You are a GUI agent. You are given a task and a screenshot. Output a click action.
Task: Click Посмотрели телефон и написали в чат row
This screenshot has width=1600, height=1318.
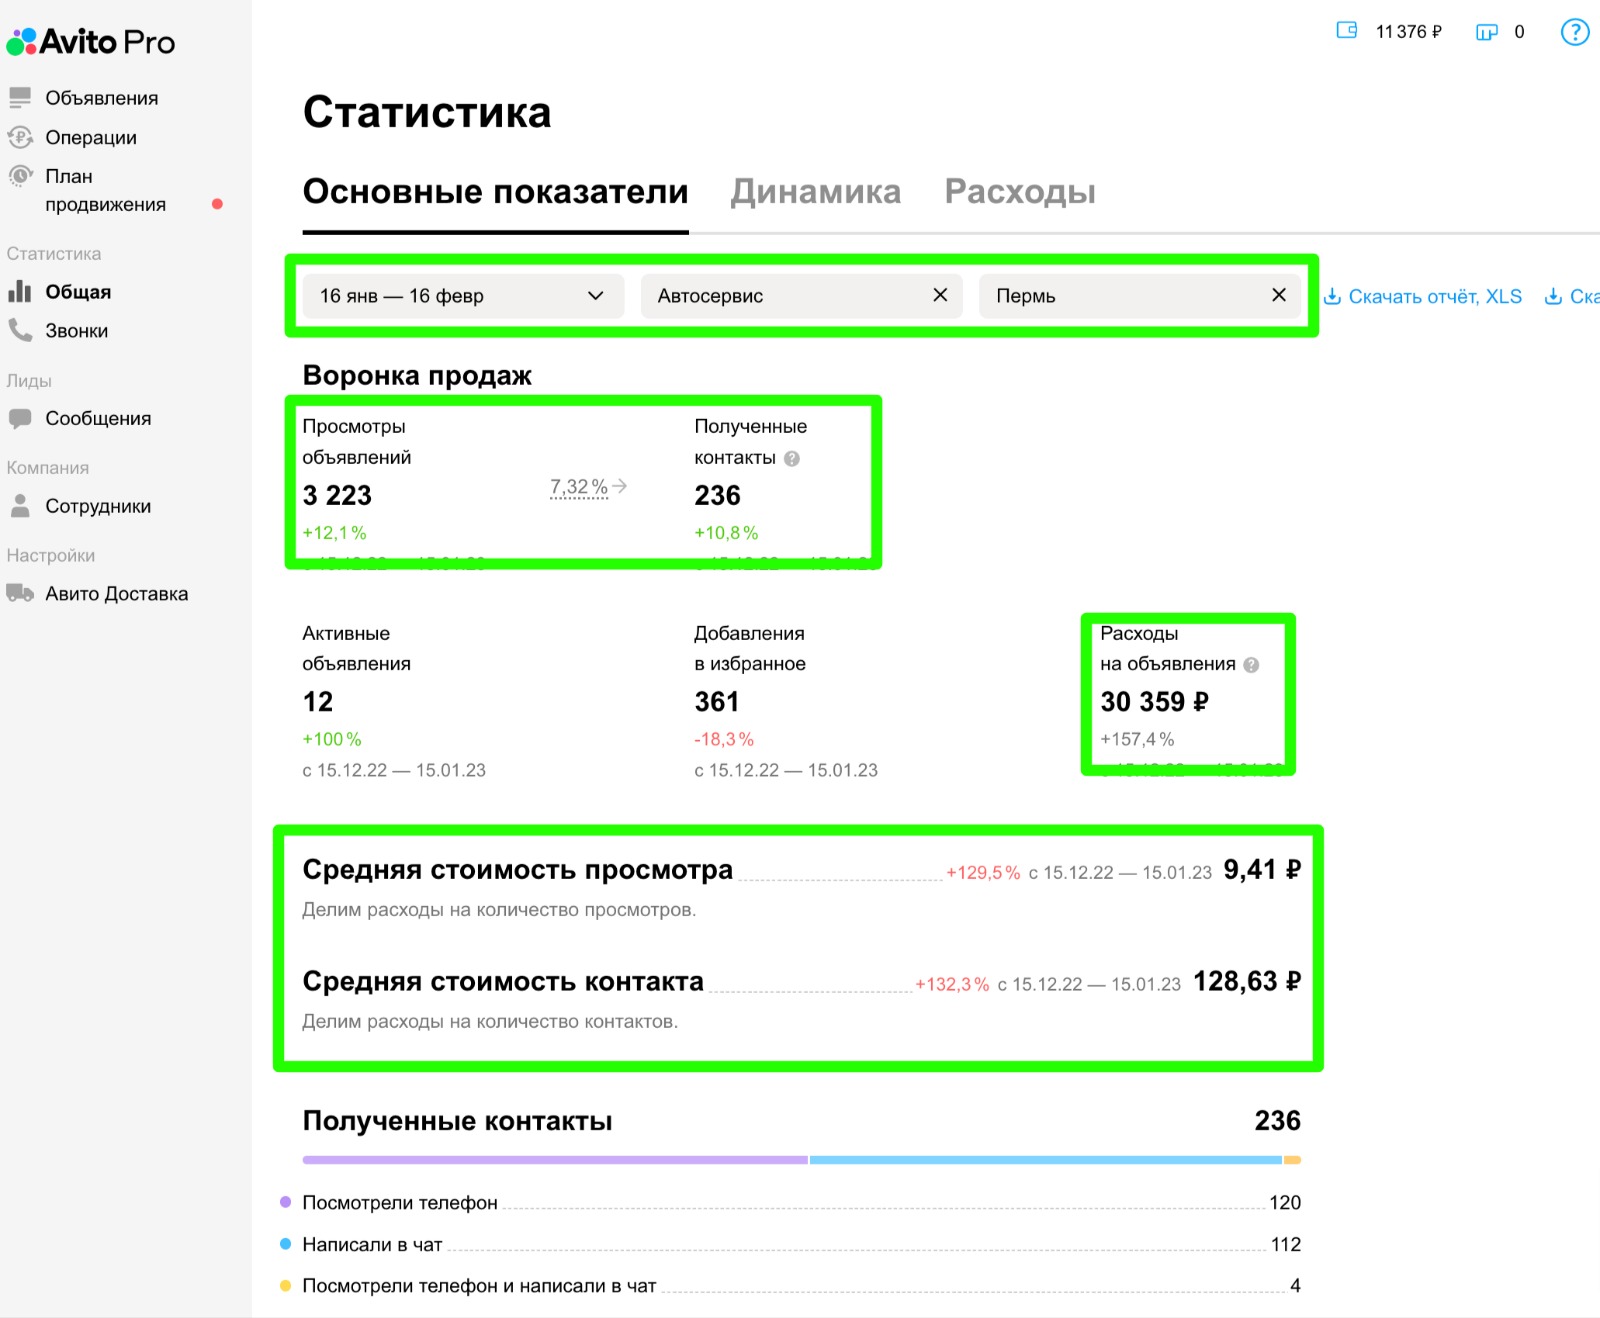(x=790, y=1286)
